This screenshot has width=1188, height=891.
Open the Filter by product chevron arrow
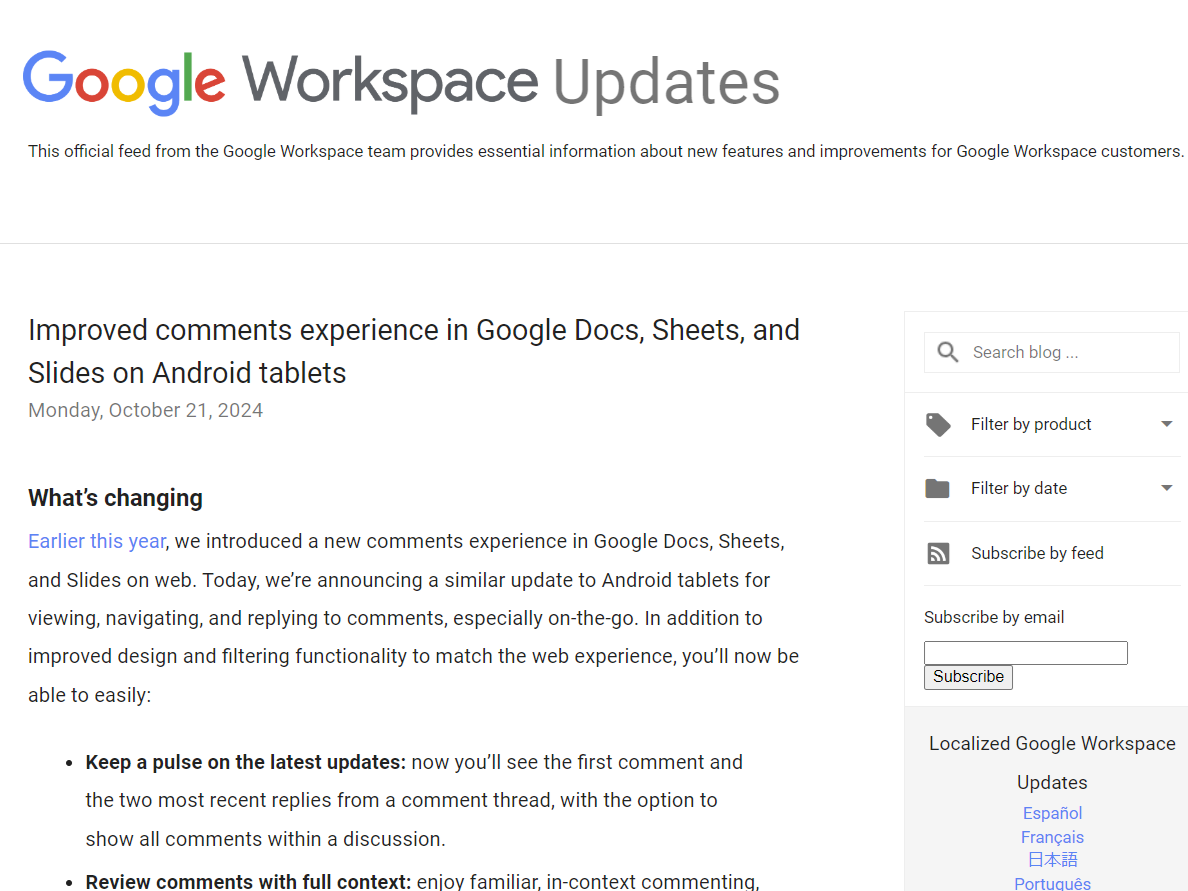pyautogui.click(x=1166, y=424)
